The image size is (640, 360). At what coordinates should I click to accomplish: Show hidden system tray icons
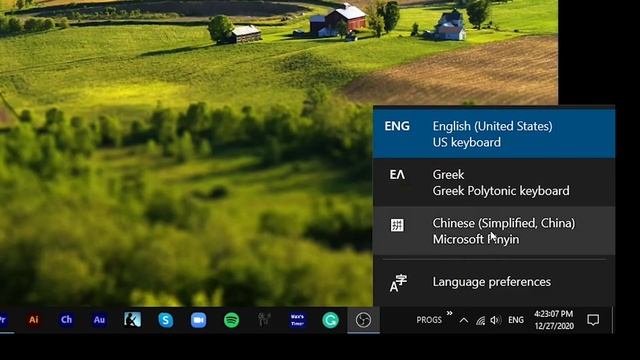click(464, 320)
